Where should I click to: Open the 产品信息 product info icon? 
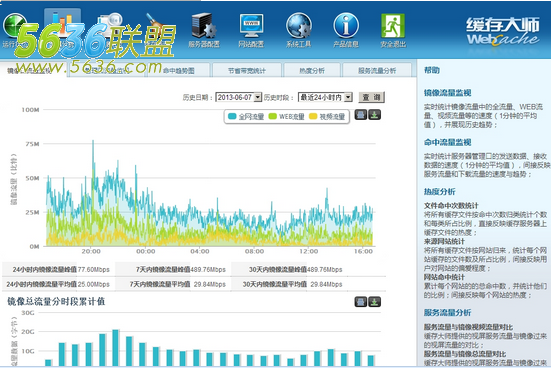[x=346, y=30]
